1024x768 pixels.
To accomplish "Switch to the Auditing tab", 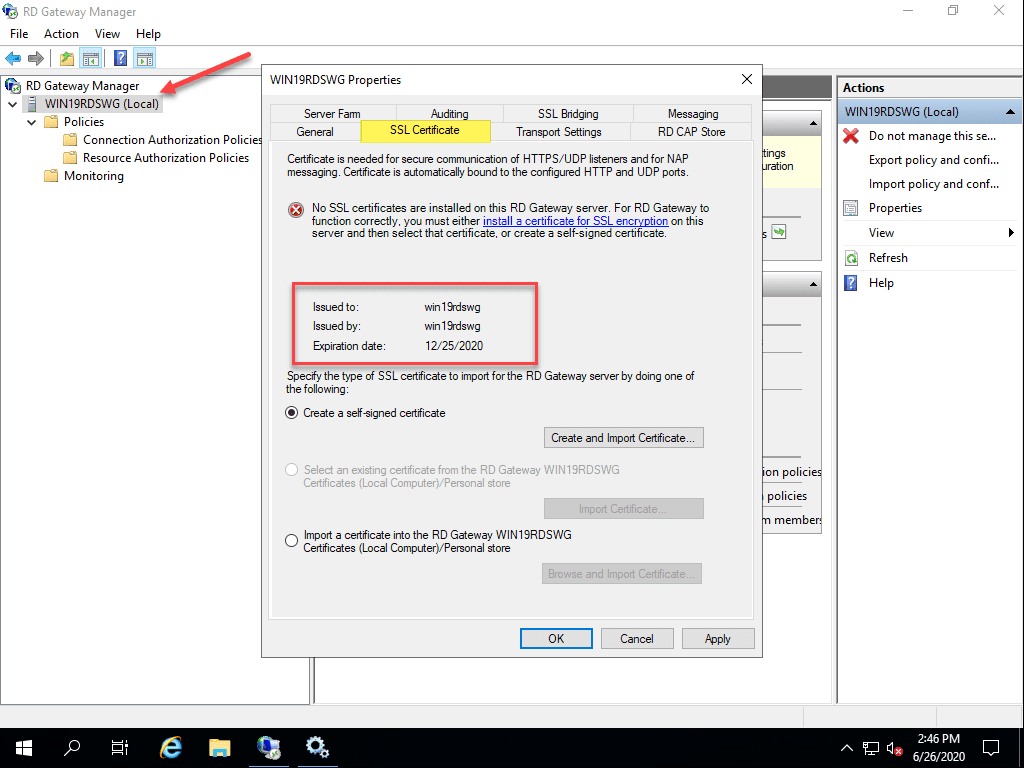I will click(449, 113).
